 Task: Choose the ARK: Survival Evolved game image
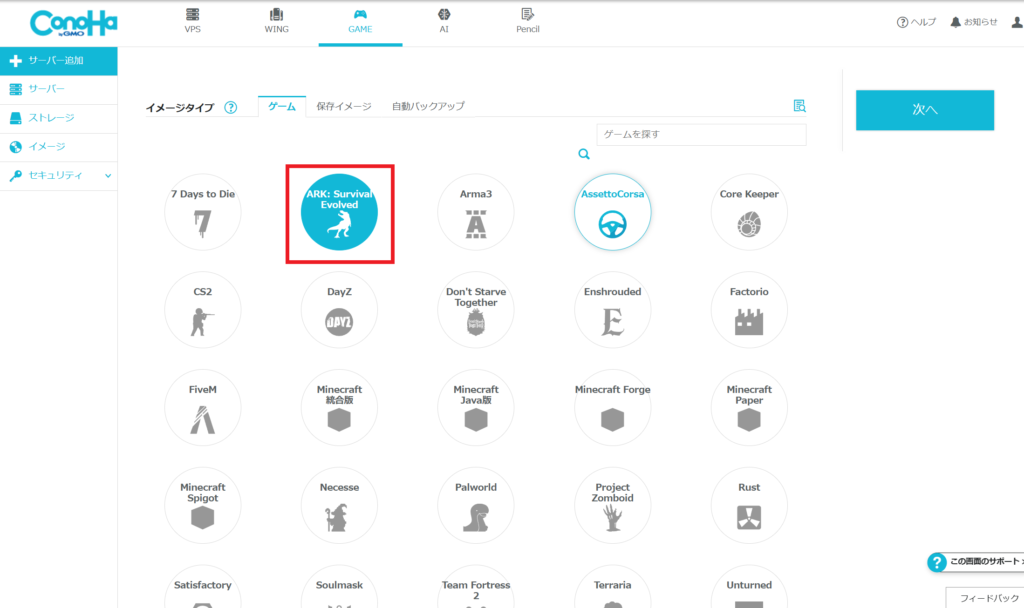coord(340,212)
